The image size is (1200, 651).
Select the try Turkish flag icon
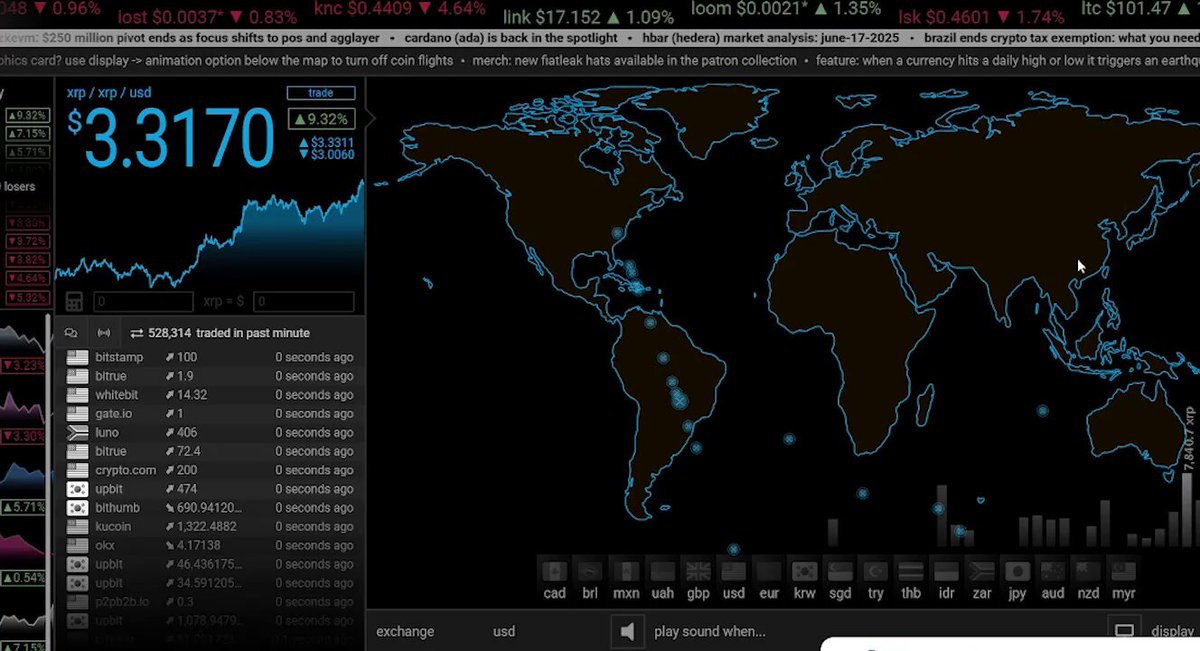point(875,572)
